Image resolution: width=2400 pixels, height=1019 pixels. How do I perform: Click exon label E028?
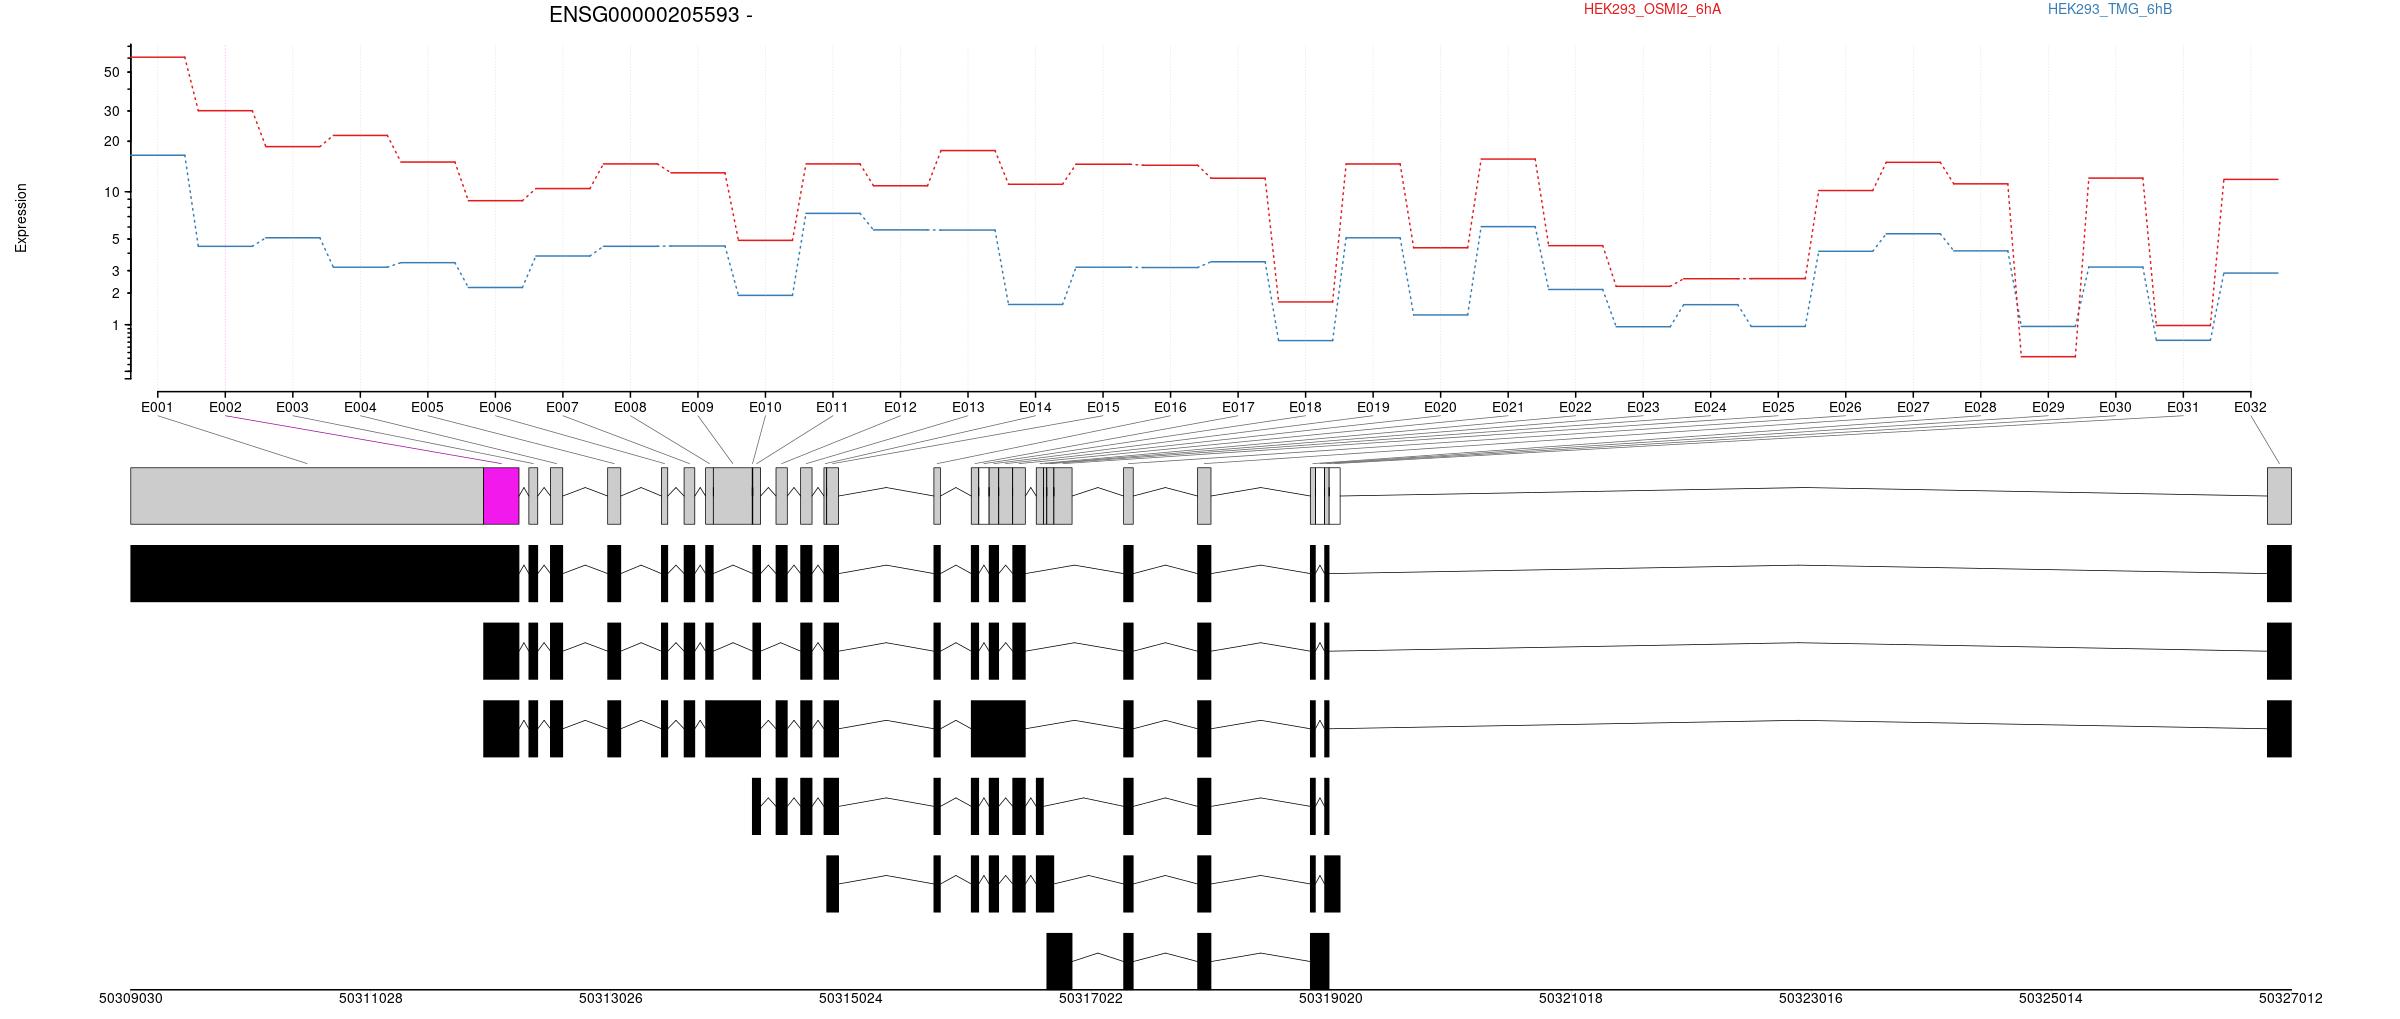[1980, 407]
